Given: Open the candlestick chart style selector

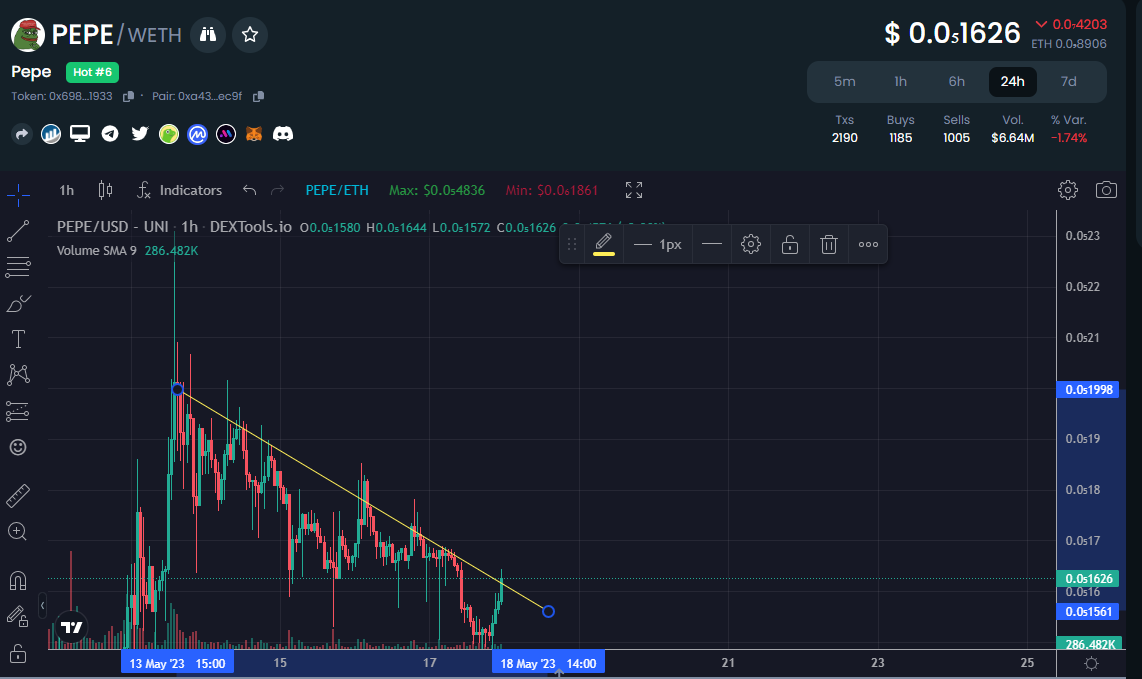Looking at the screenshot, I should pyautogui.click(x=105, y=190).
